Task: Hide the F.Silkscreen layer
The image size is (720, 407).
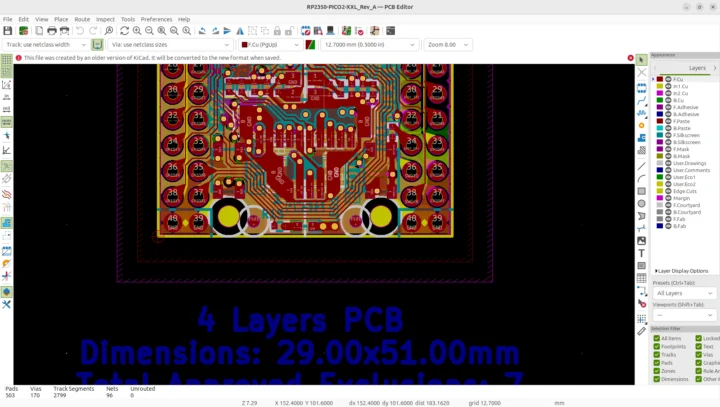Action: coord(669,135)
